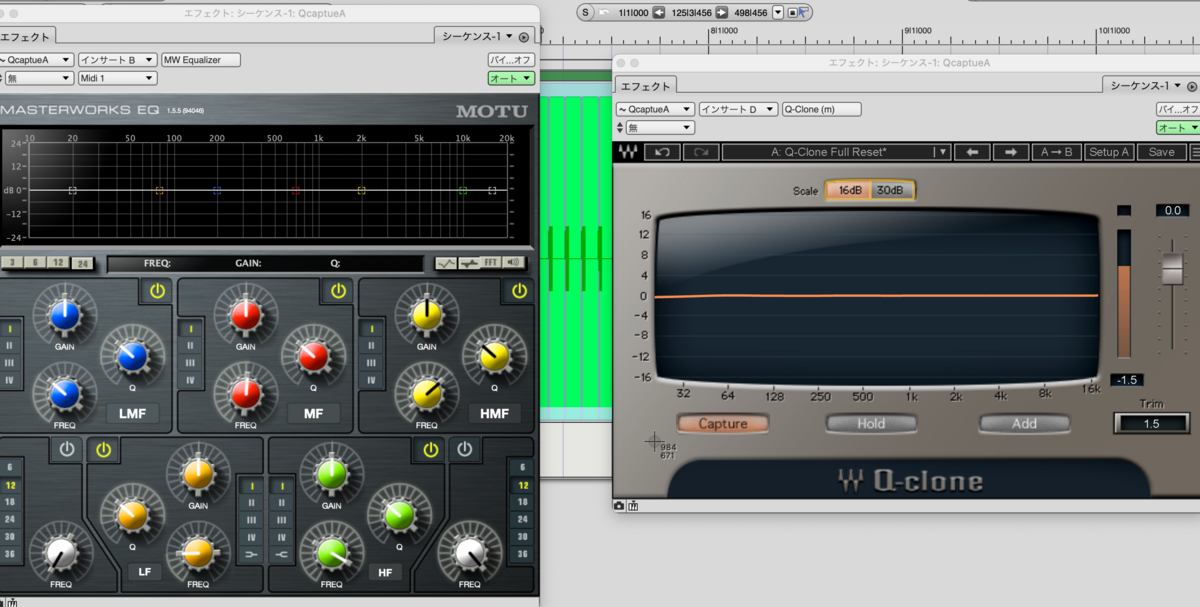Select エフェクト tab in Q-Clone window
The width and height of the screenshot is (1200, 607).
click(643, 86)
